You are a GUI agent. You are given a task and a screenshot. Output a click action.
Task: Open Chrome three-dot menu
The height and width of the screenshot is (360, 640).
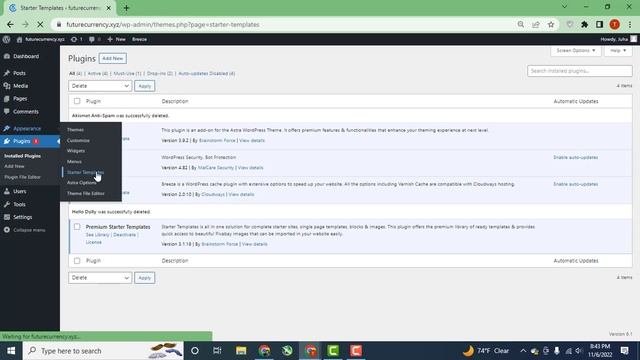tap(630, 24)
